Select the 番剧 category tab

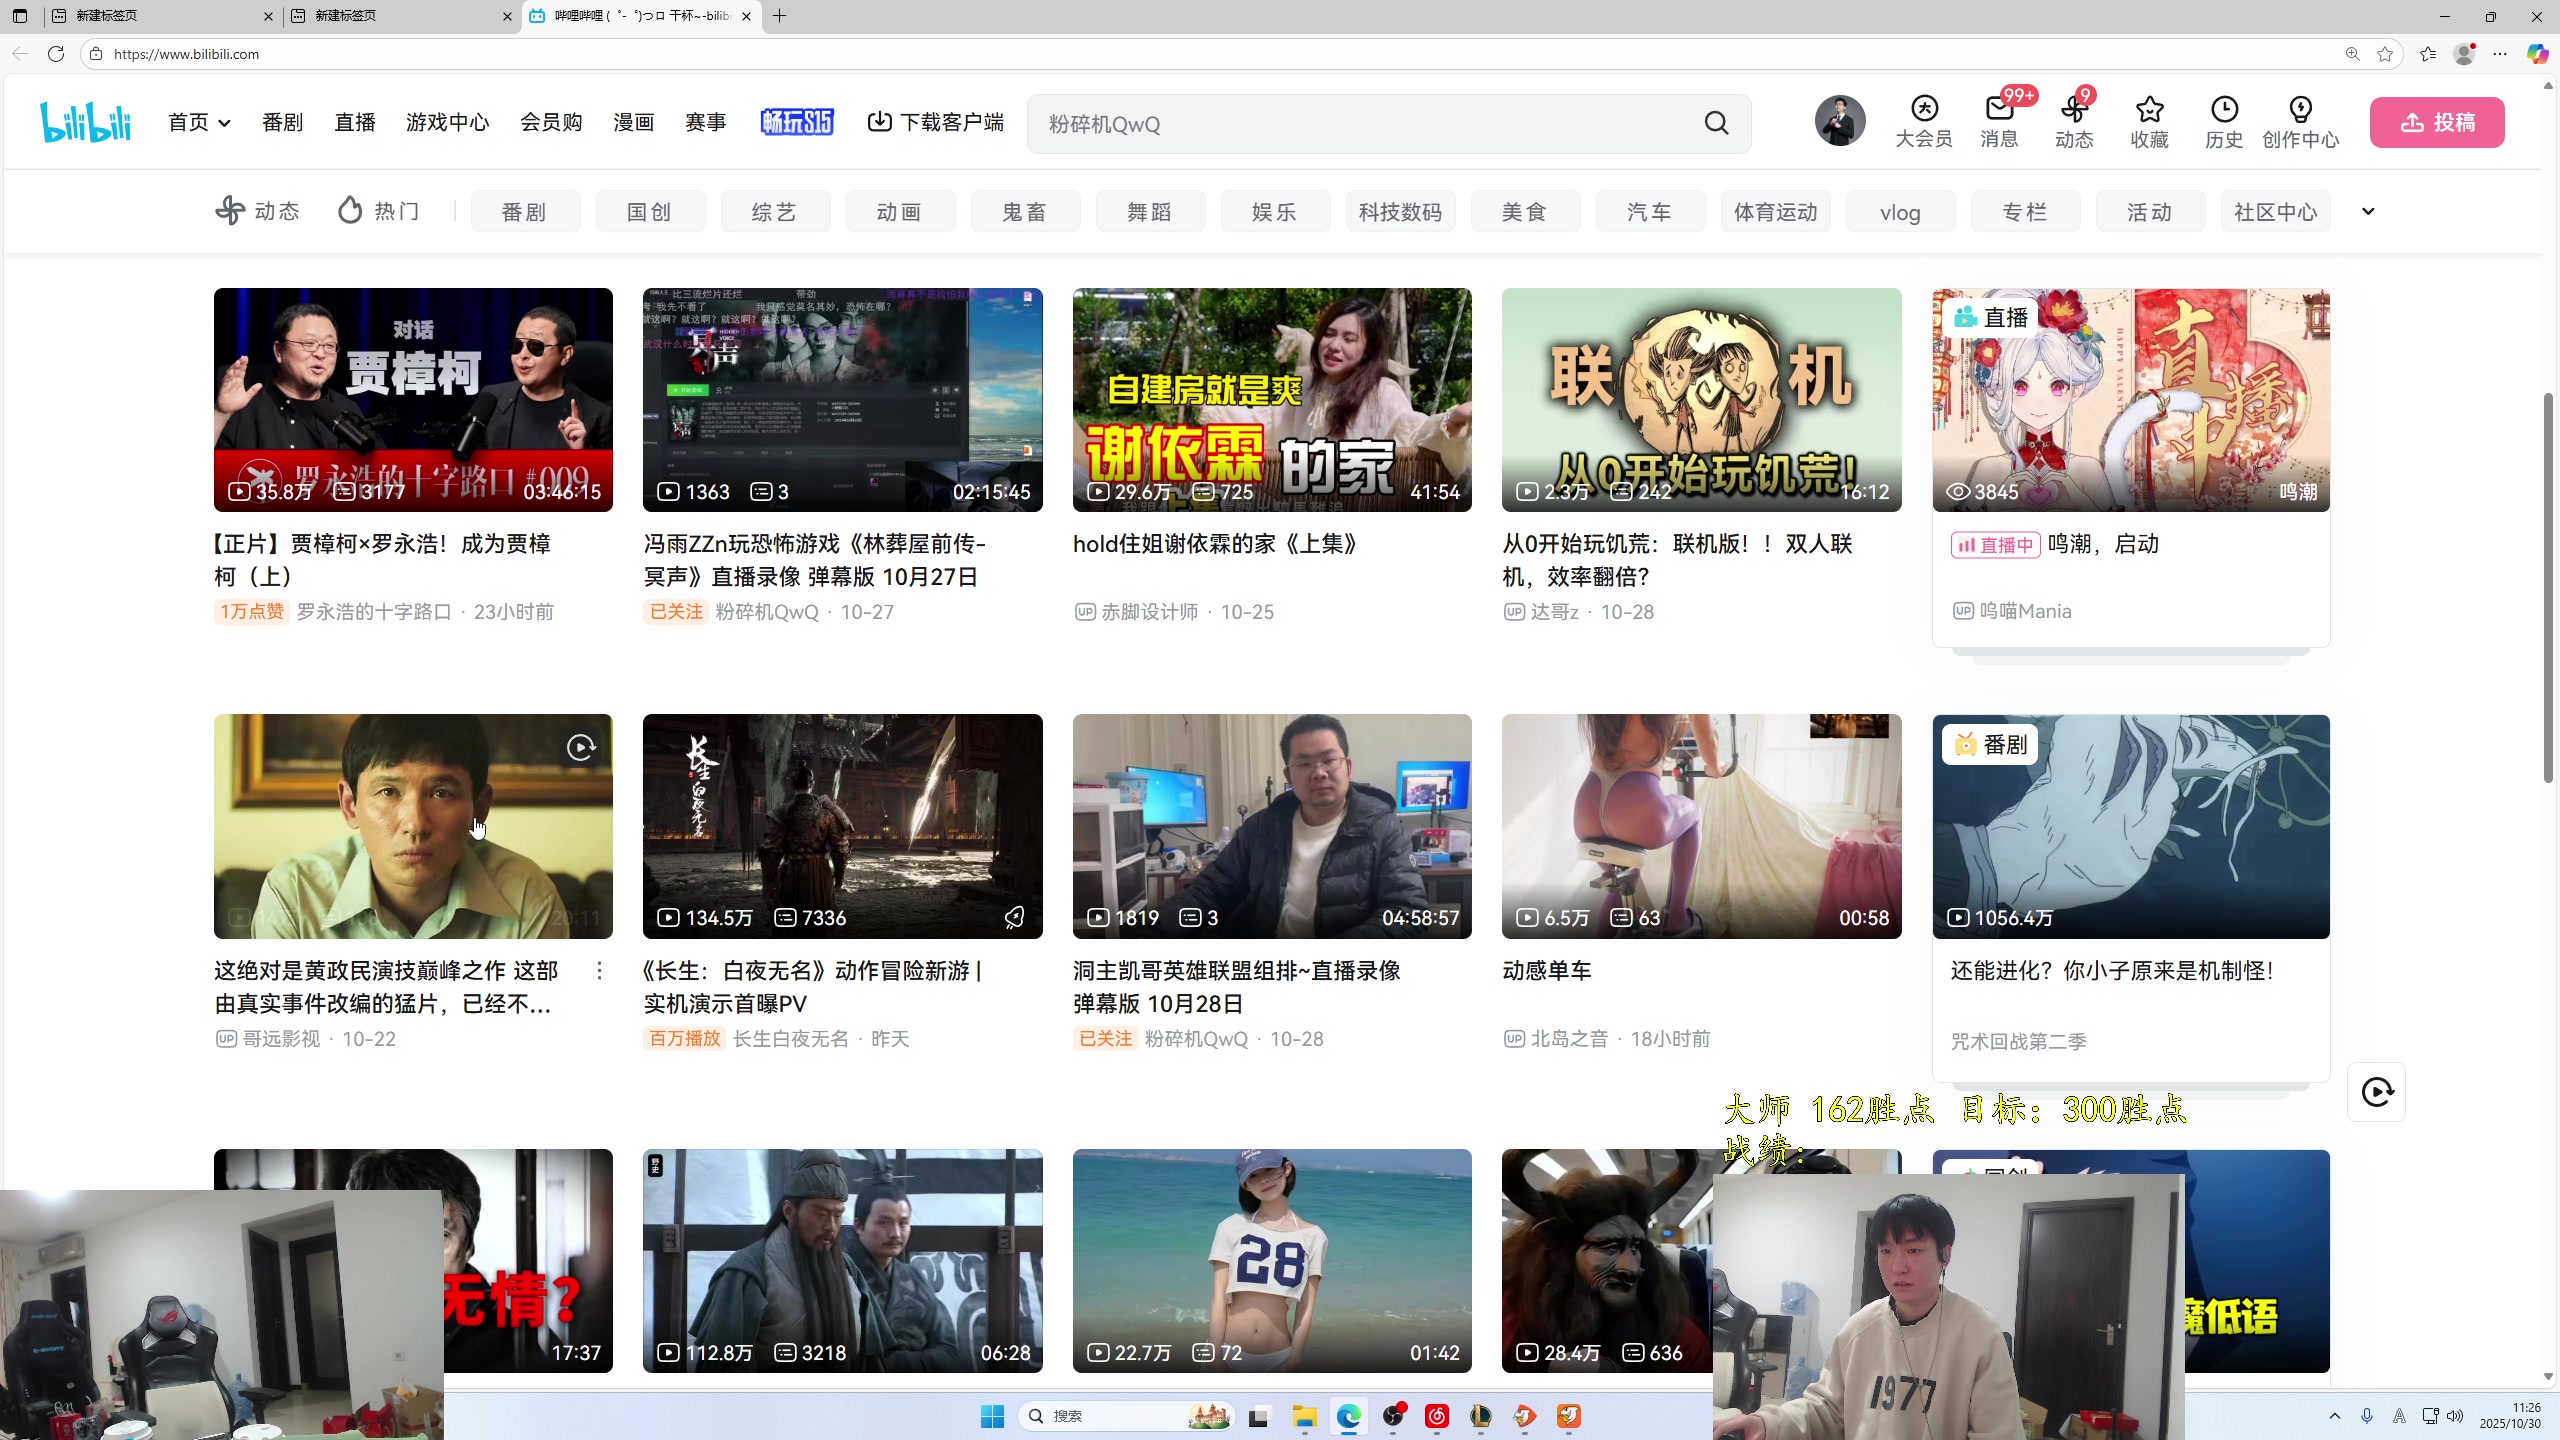coord(525,211)
